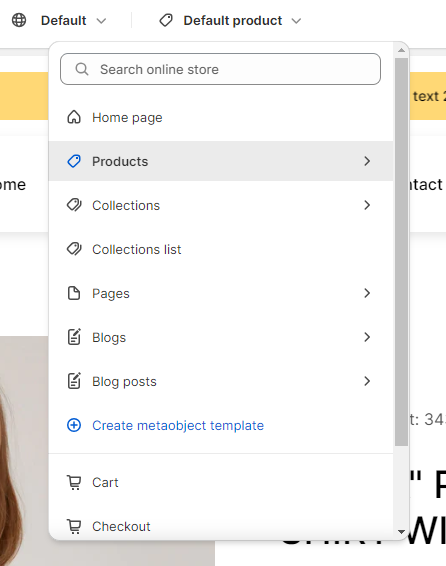Screen dimensions: 446x566
Task: Select Collections list template
Action: 220,249
